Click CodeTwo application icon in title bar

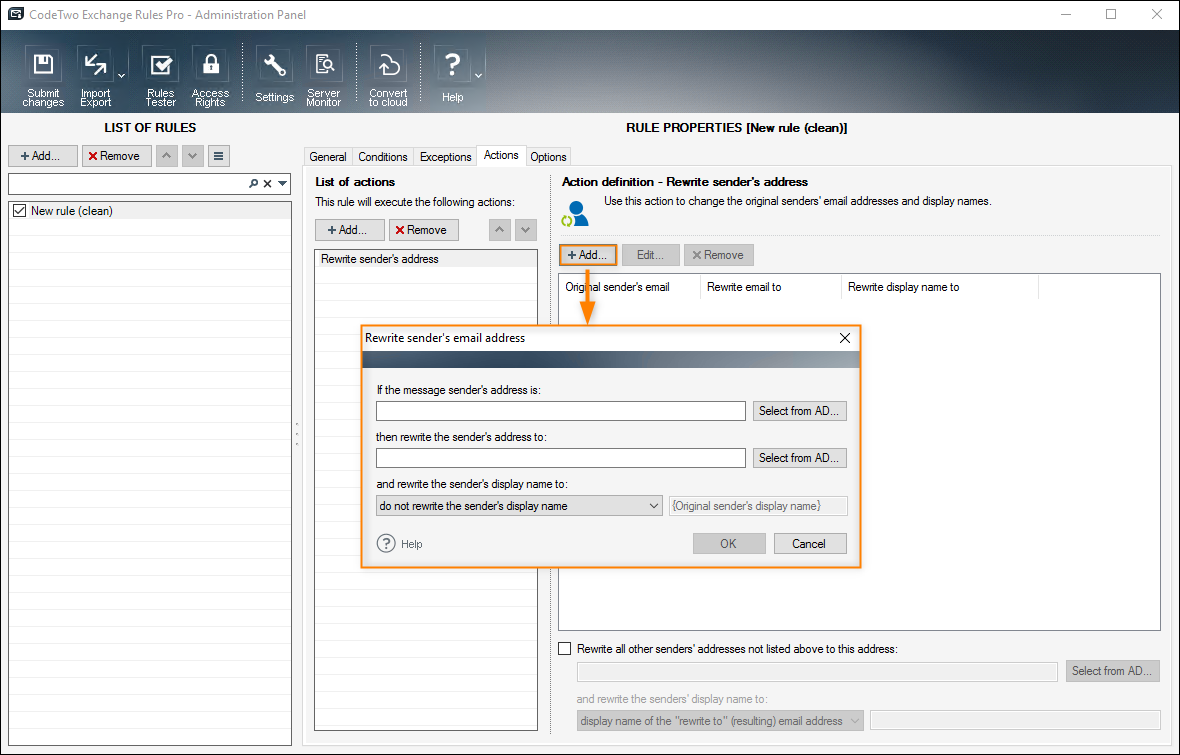point(15,14)
